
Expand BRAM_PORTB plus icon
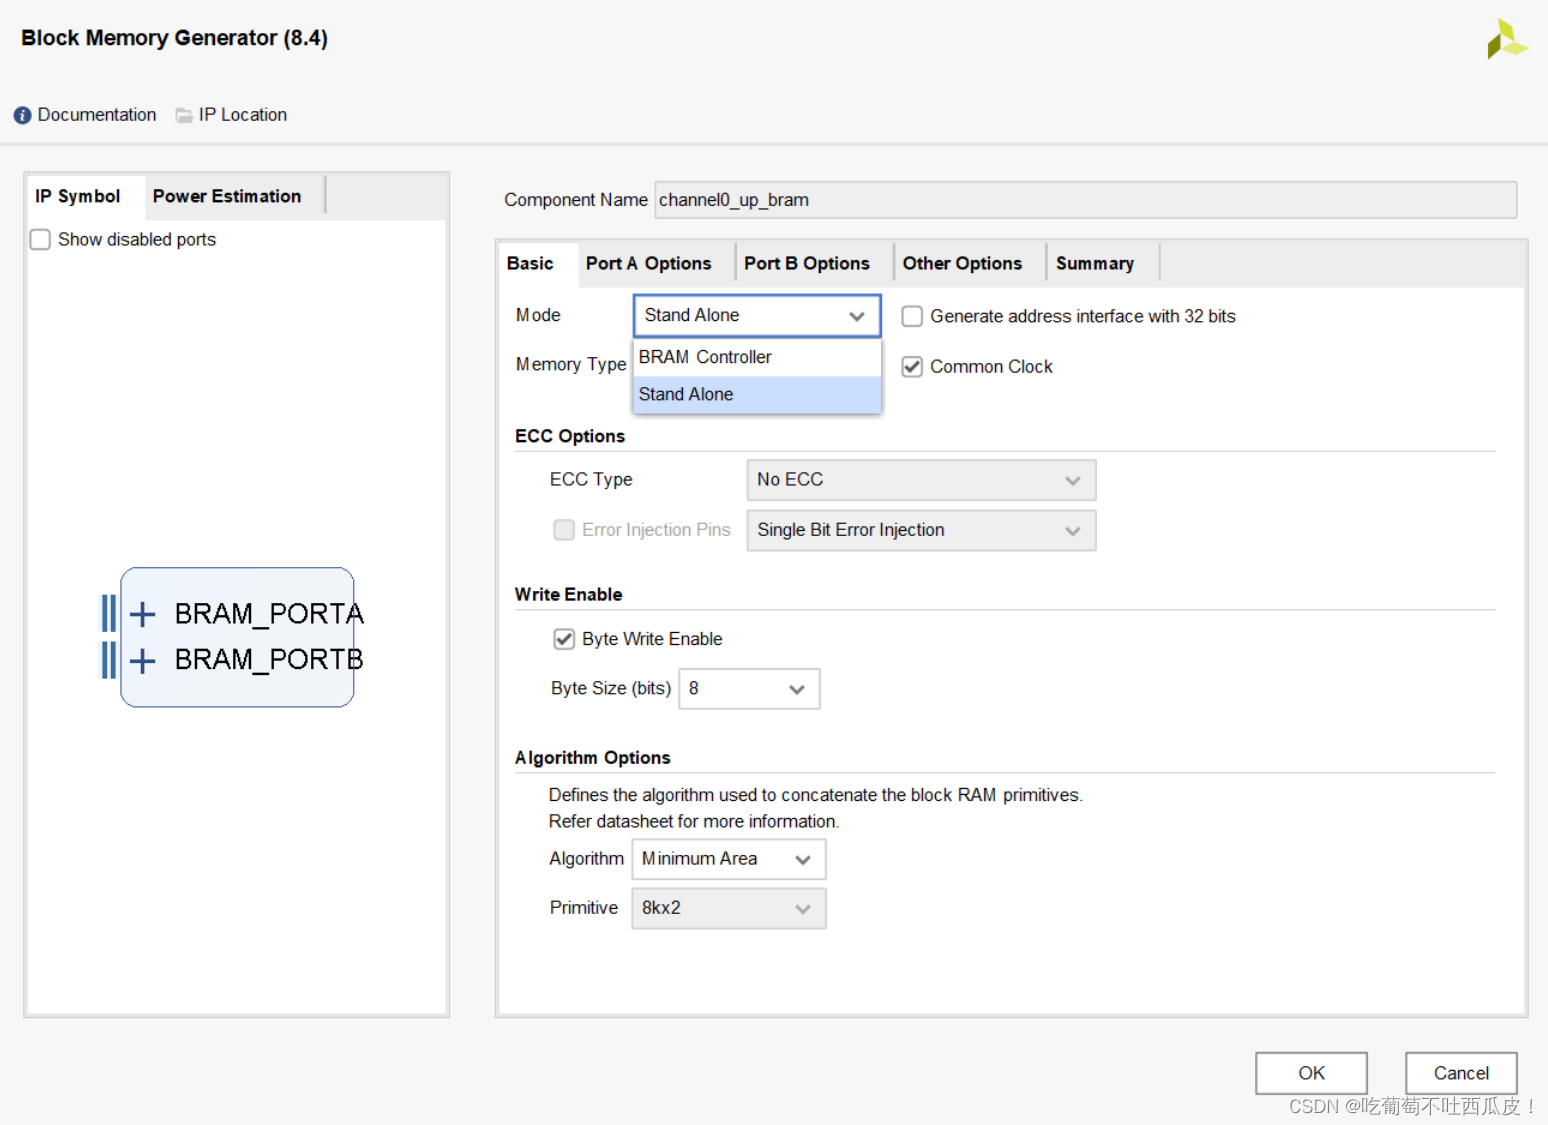point(143,660)
